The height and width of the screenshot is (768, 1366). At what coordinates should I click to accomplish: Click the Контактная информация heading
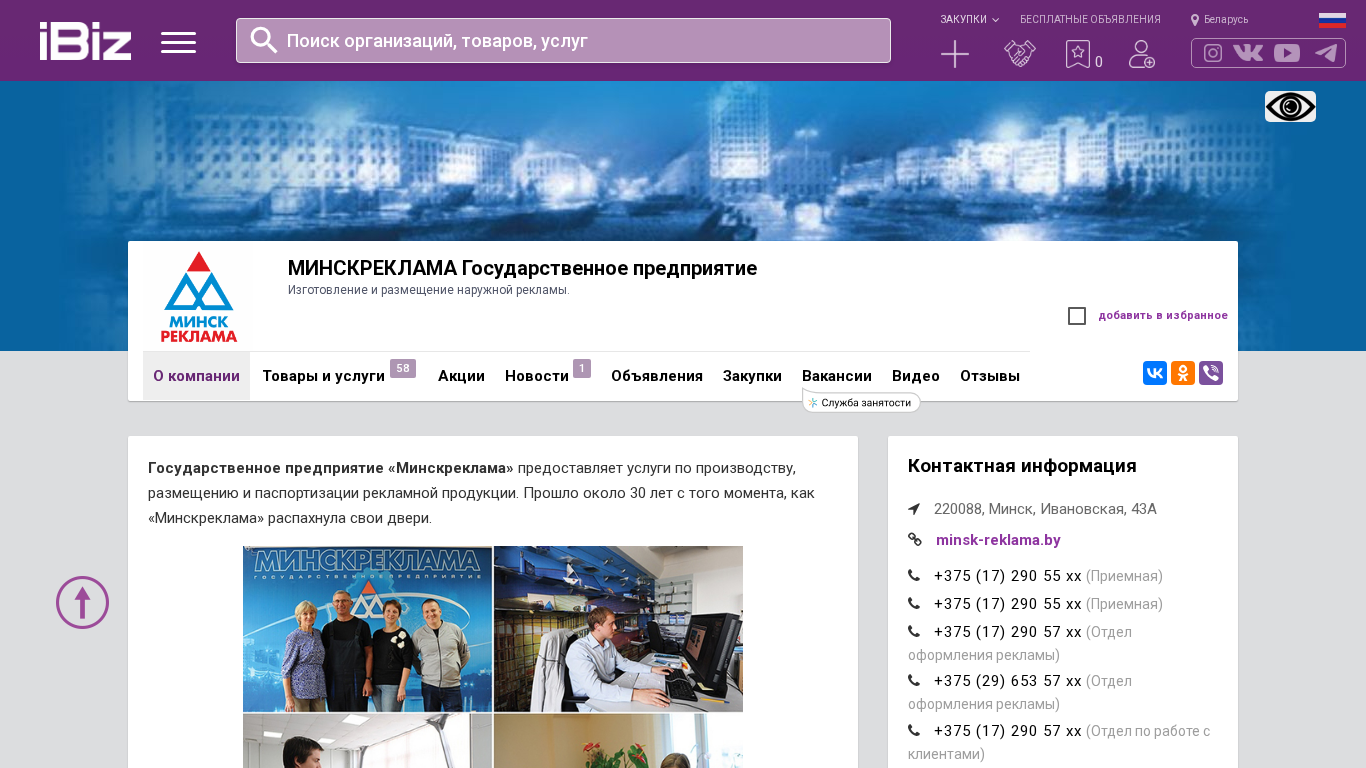pyautogui.click(x=1022, y=466)
